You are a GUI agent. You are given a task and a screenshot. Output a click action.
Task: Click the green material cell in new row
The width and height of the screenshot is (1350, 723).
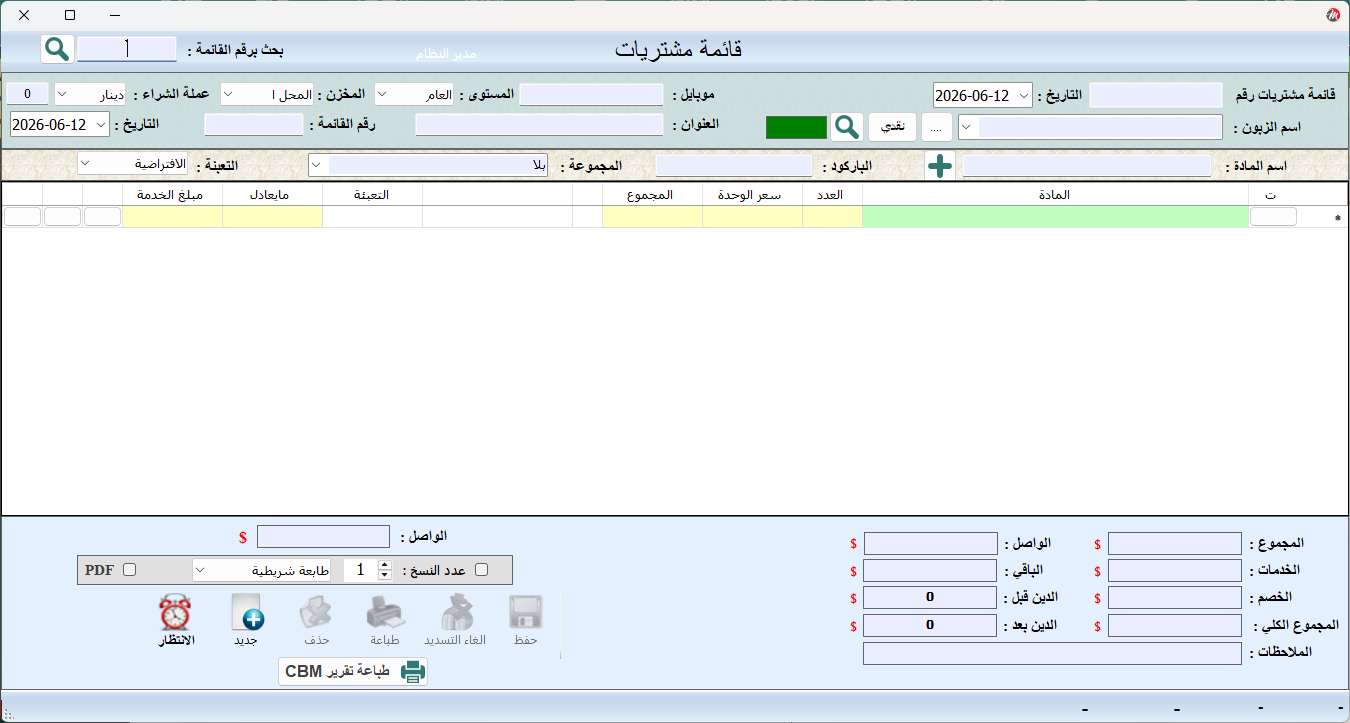click(1055, 216)
